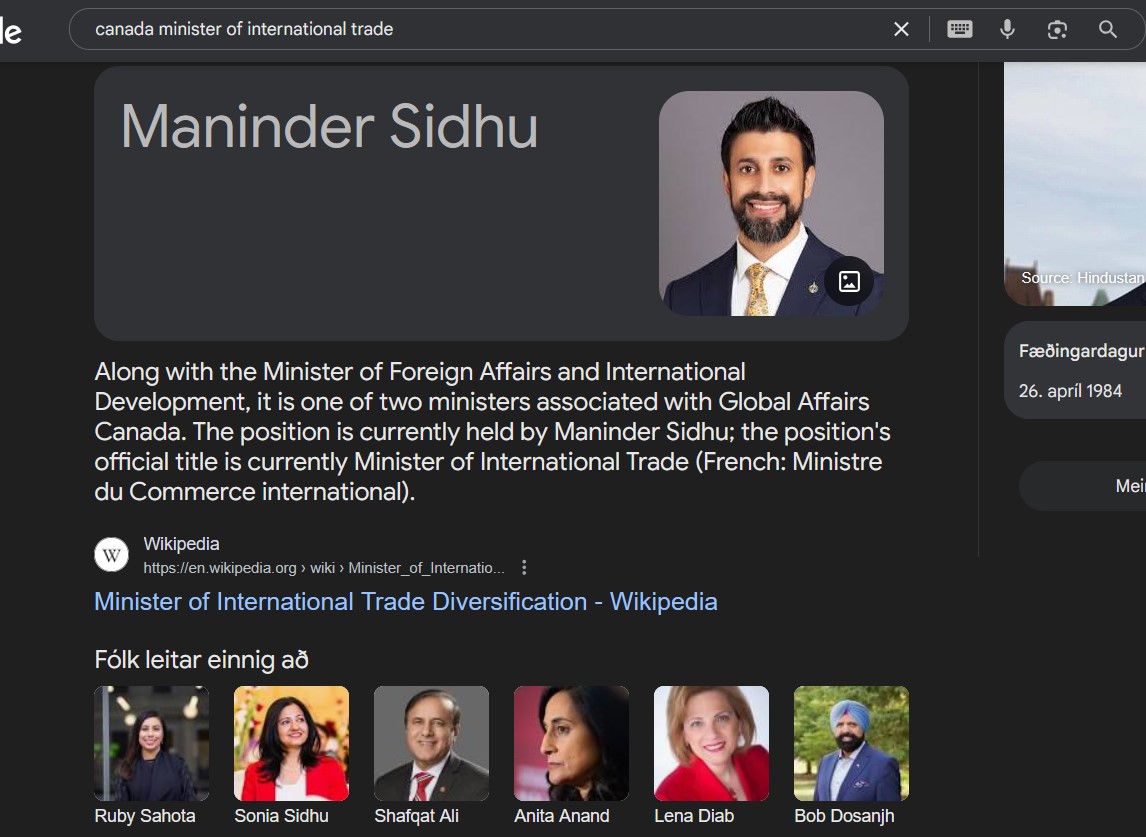Click the Hindustan source image in the side panel
This screenshot has width=1146, height=837.
tap(1075, 183)
